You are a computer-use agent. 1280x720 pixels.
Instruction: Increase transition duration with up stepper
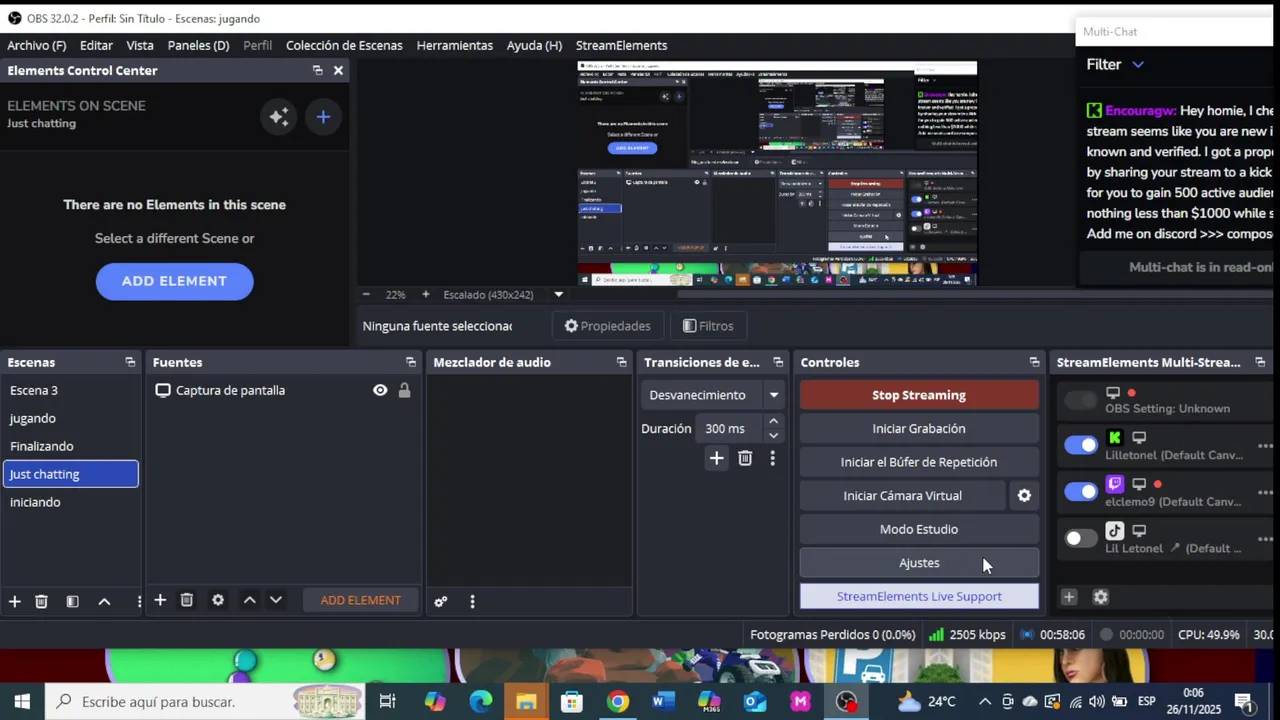click(x=773, y=422)
